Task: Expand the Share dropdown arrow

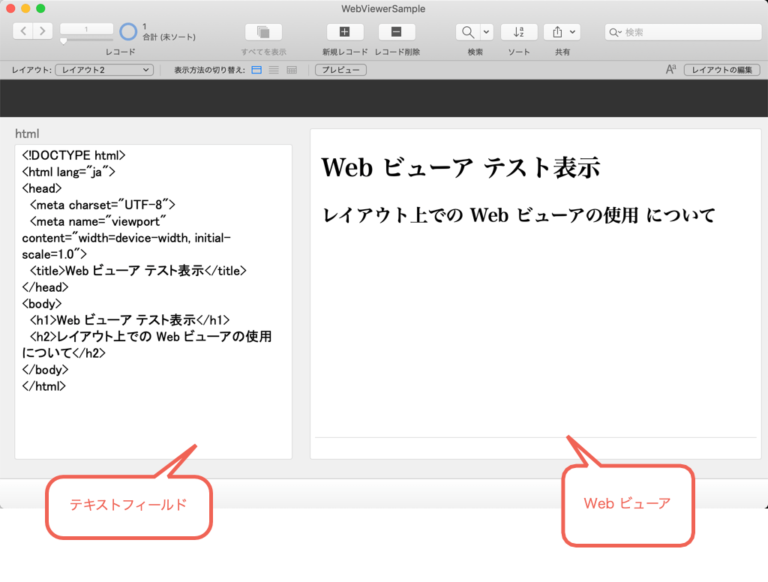Action: click(572, 32)
